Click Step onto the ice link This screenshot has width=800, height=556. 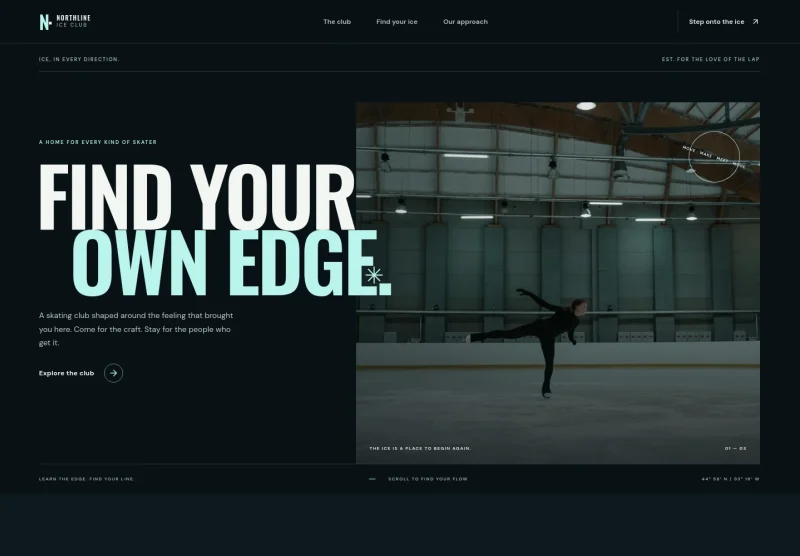[723, 22]
